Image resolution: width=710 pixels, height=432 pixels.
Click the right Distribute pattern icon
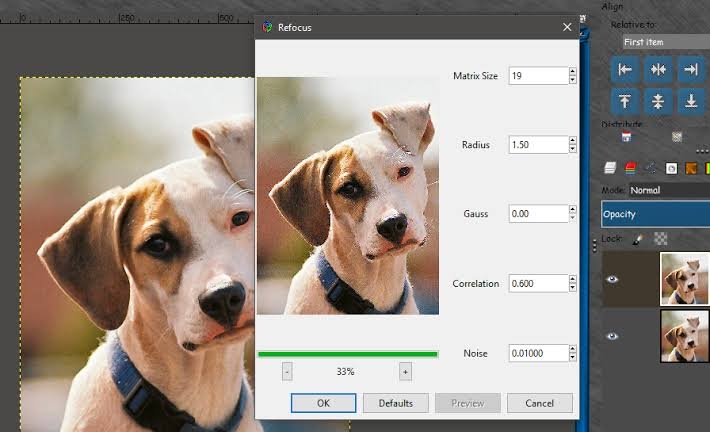click(x=677, y=137)
